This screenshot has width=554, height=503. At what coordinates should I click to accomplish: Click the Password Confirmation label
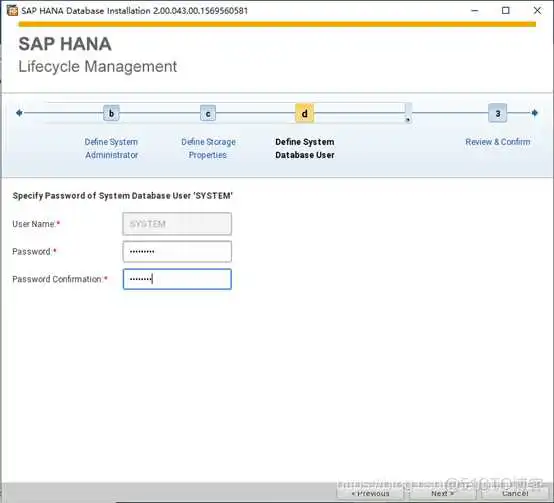(60, 279)
